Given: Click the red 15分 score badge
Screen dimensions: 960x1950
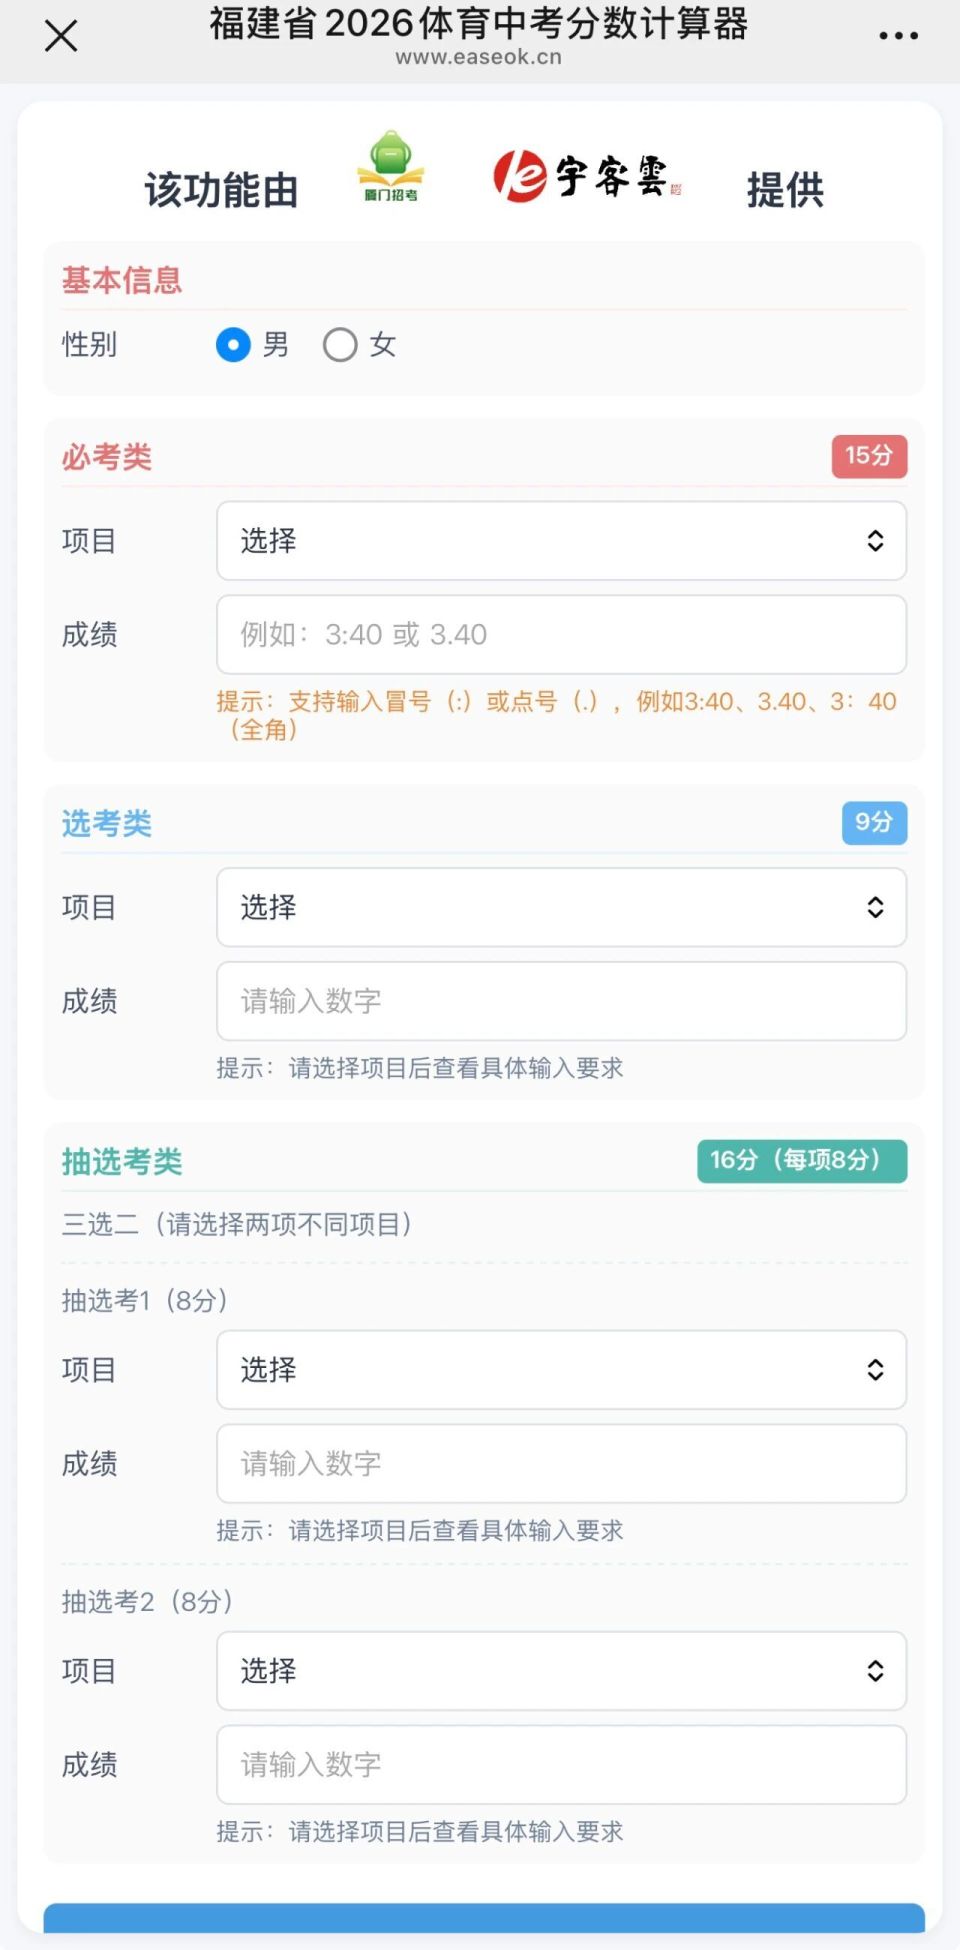Looking at the screenshot, I should click(868, 456).
